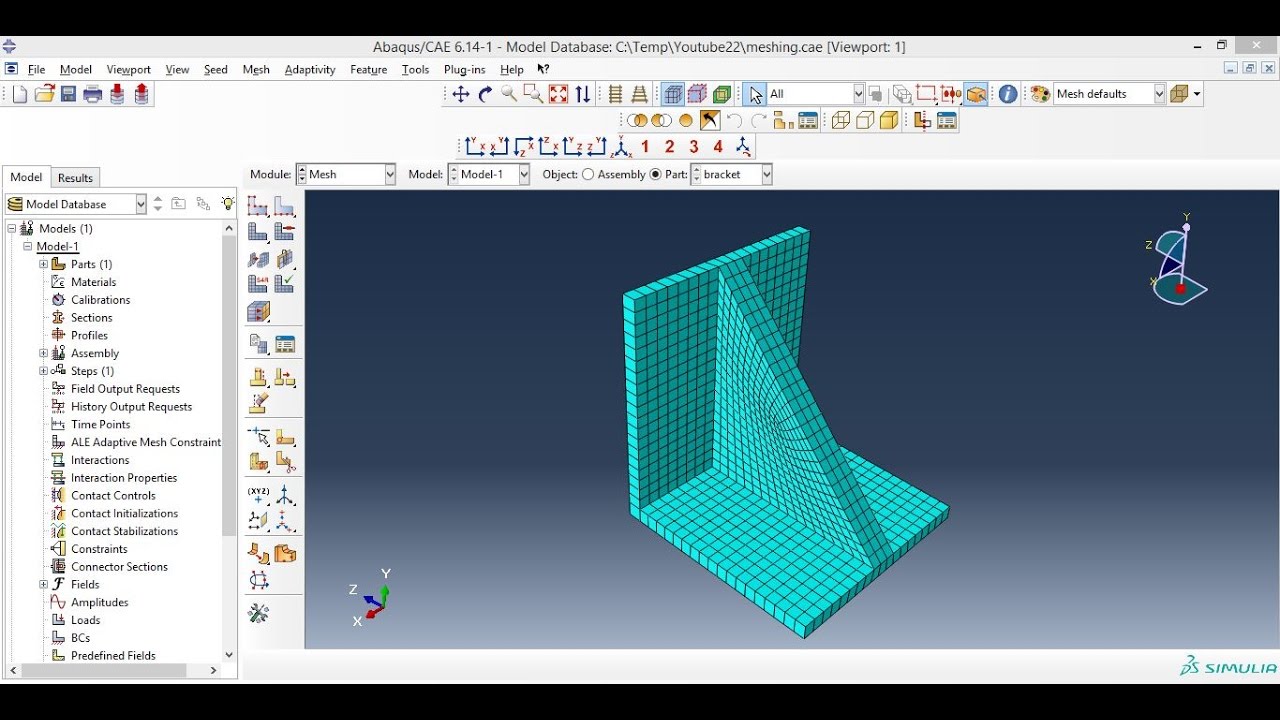The height and width of the screenshot is (720, 1280).
Task: Select BCs in the model tree
Action: coord(80,638)
